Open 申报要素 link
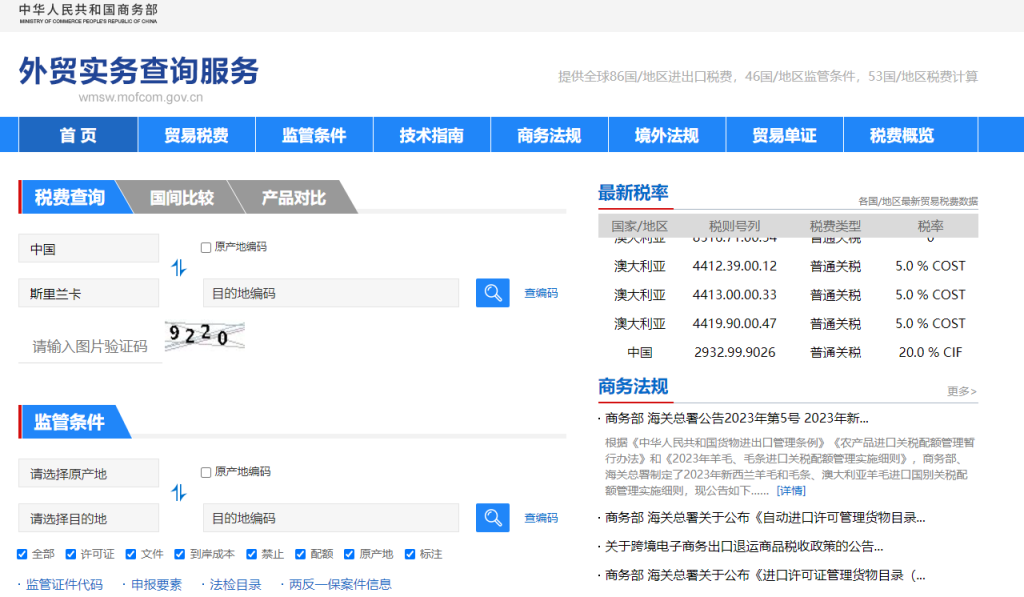 (156, 585)
